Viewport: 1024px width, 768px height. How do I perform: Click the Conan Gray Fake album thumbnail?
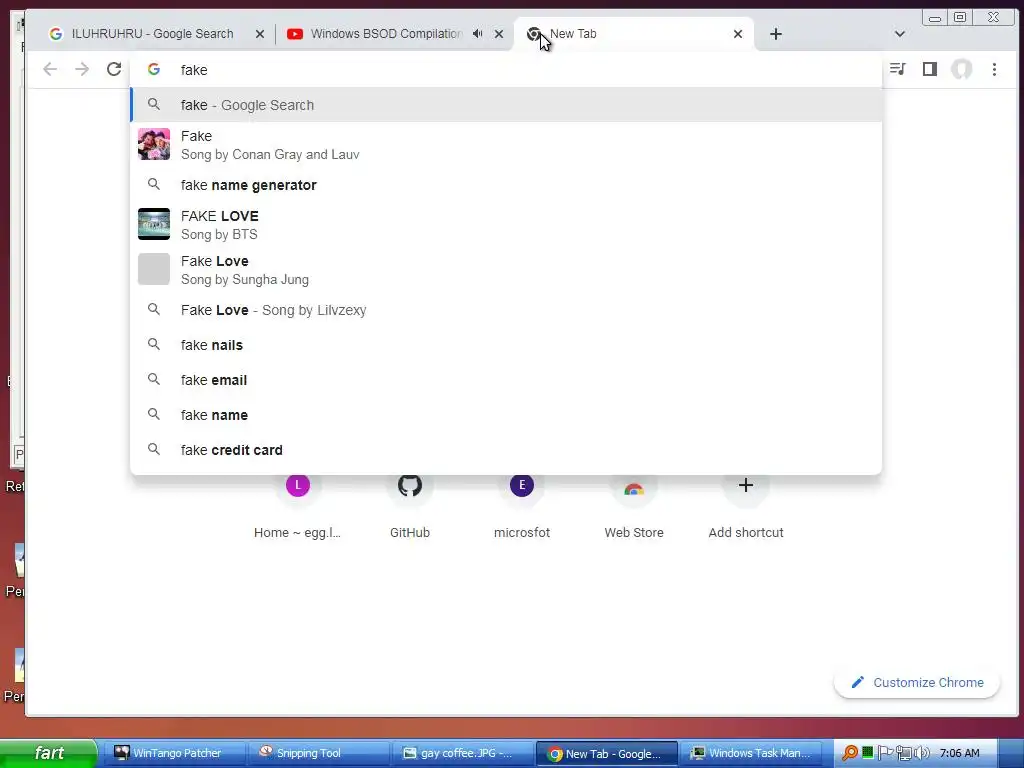(154, 144)
